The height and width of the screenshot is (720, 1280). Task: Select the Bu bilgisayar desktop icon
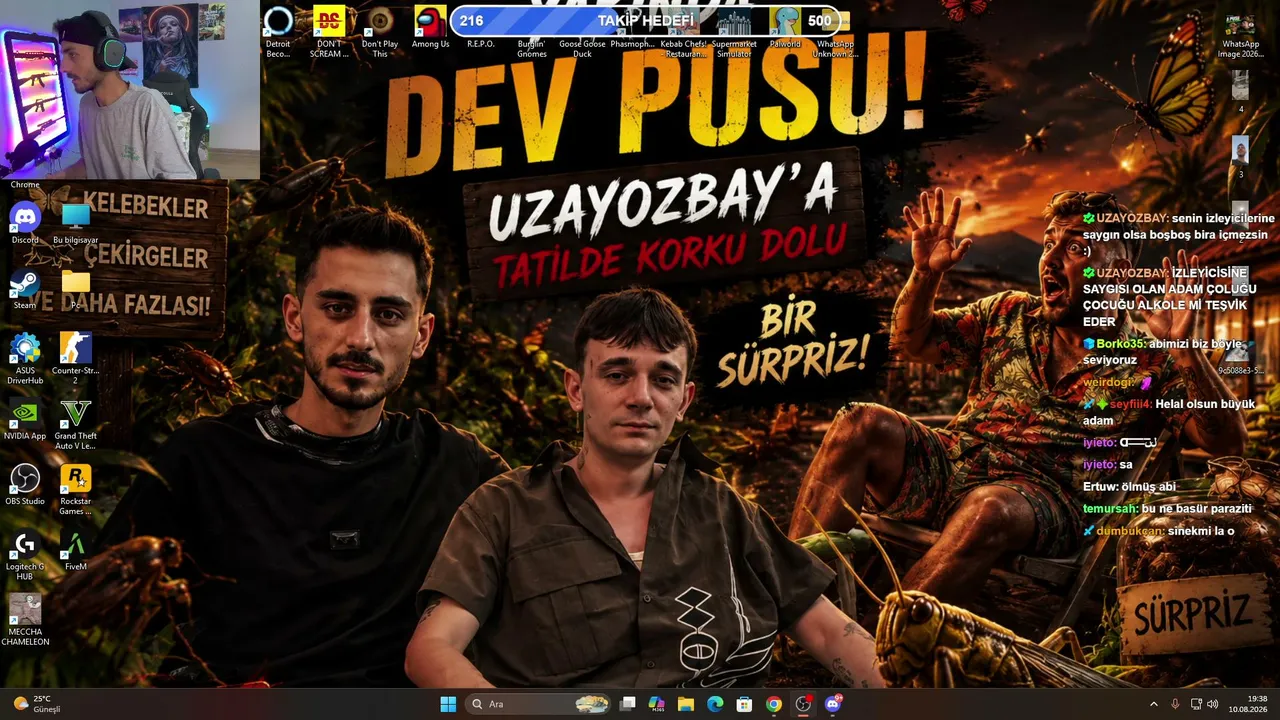pyautogui.click(x=75, y=222)
